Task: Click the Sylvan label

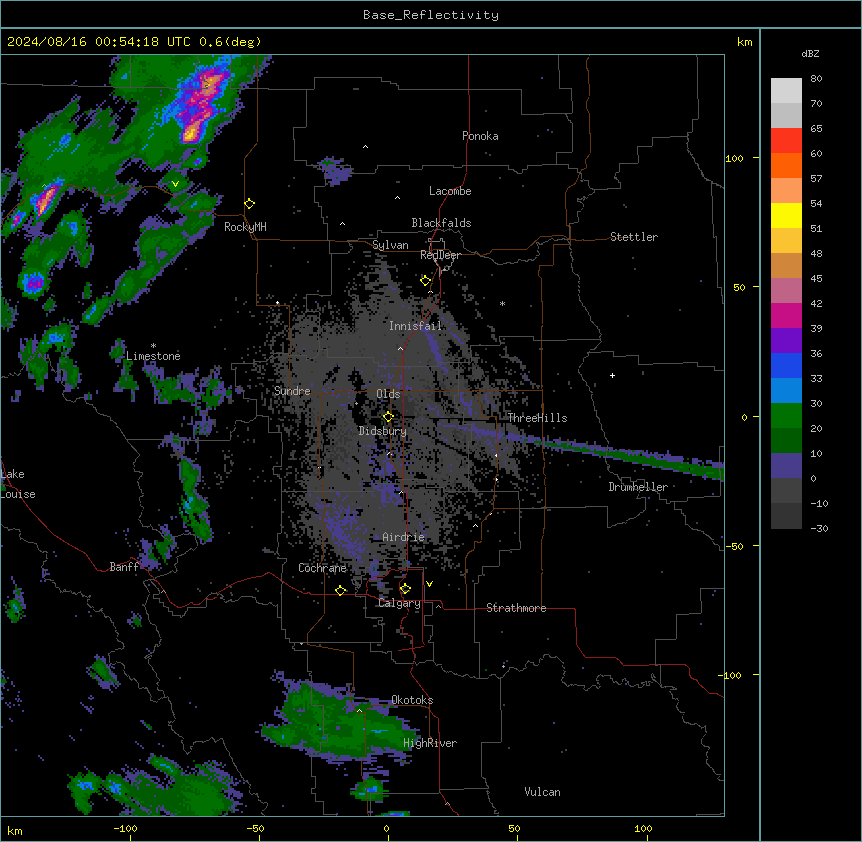Action: pyautogui.click(x=390, y=245)
